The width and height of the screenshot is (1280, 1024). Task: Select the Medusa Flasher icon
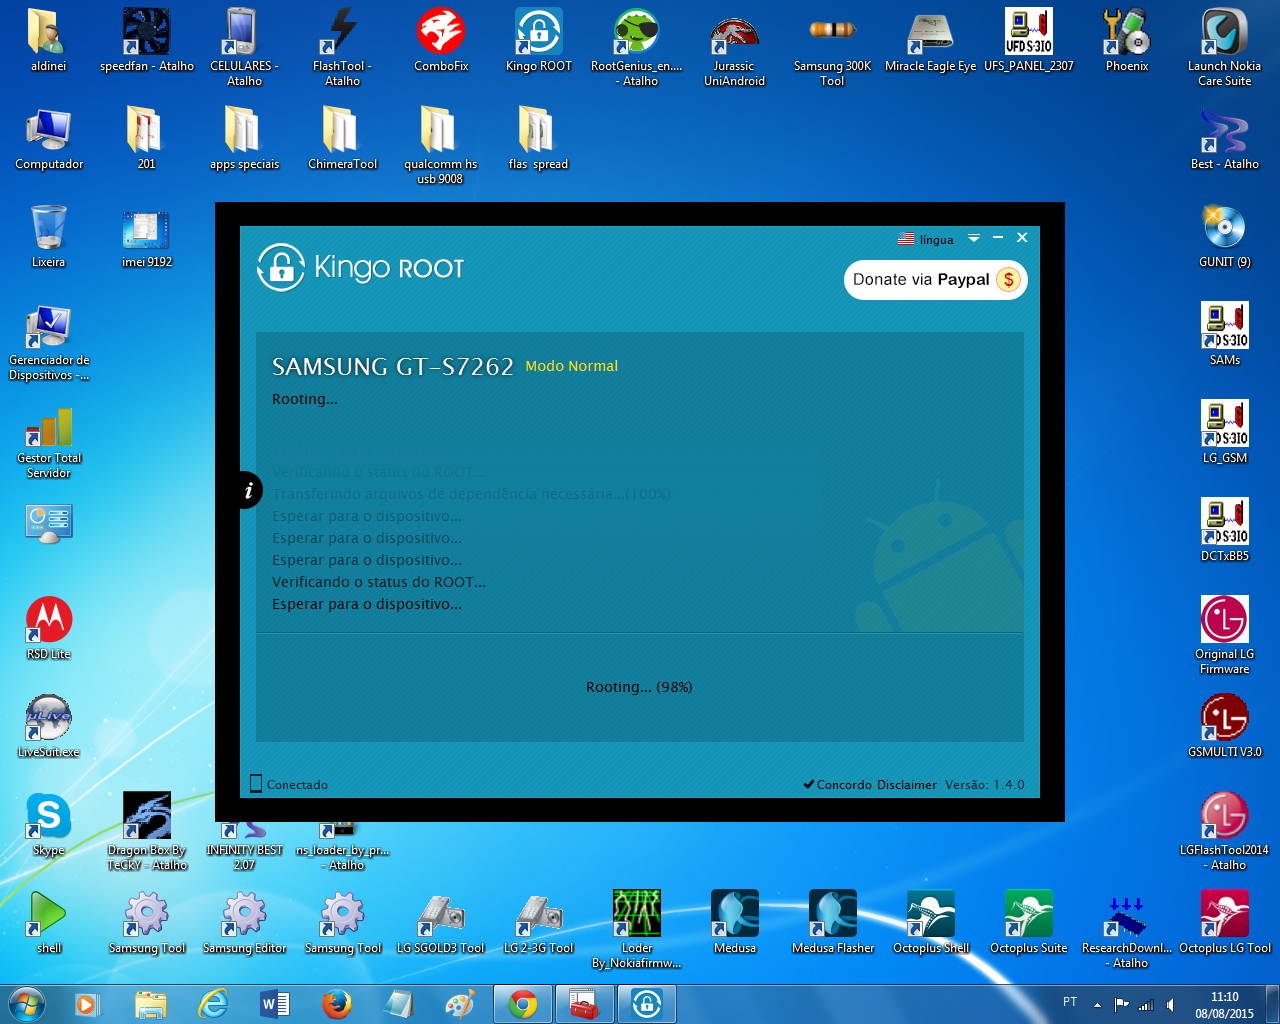coord(833,923)
